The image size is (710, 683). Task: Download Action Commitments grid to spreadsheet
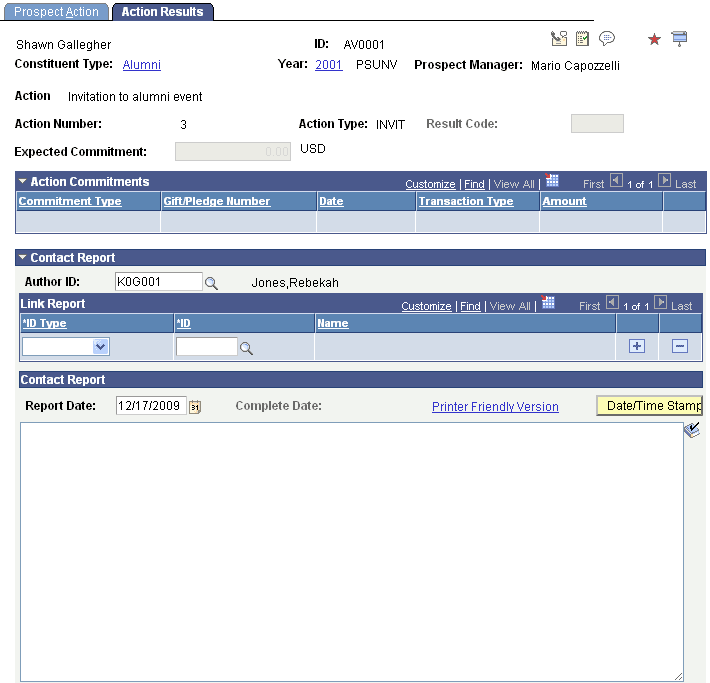coord(551,181)
